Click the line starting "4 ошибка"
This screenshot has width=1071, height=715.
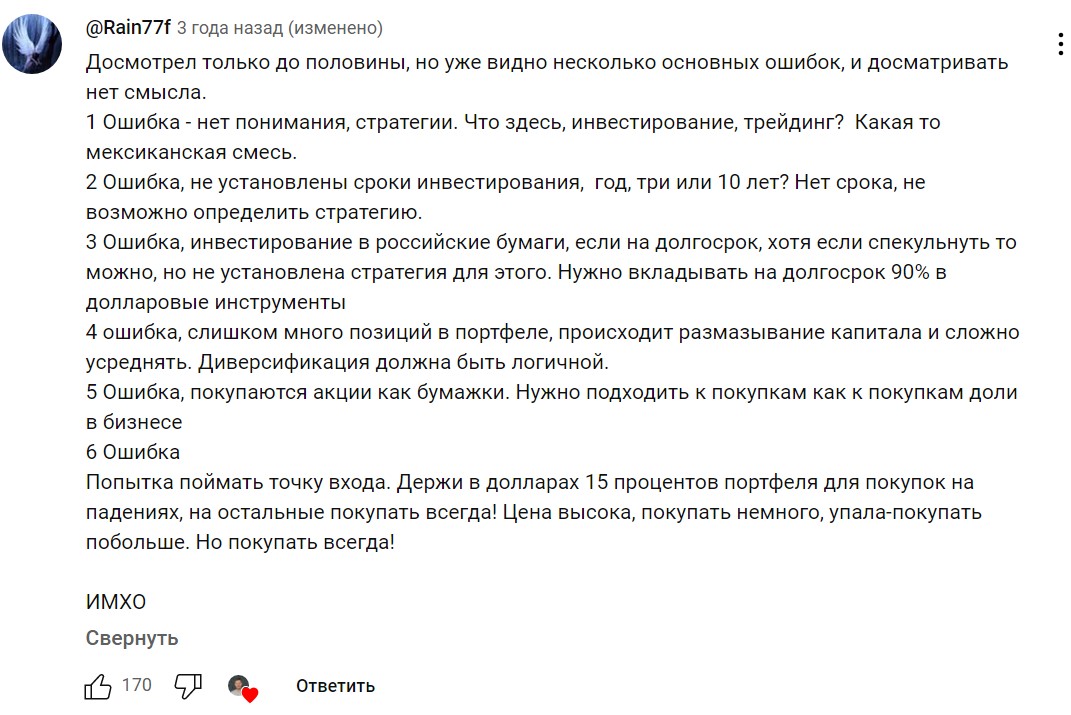pyautogui.click(x=552, y=333)
